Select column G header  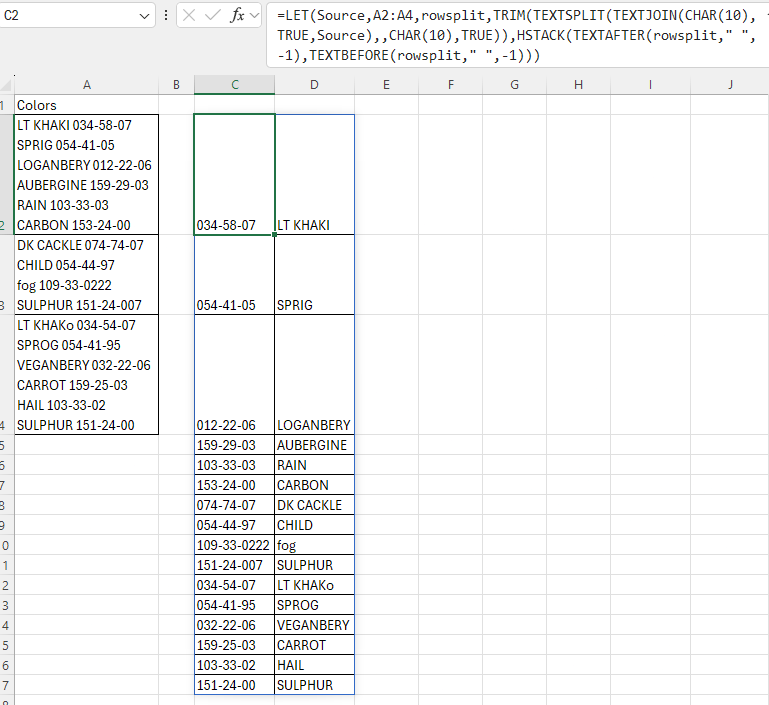(514, 85)
